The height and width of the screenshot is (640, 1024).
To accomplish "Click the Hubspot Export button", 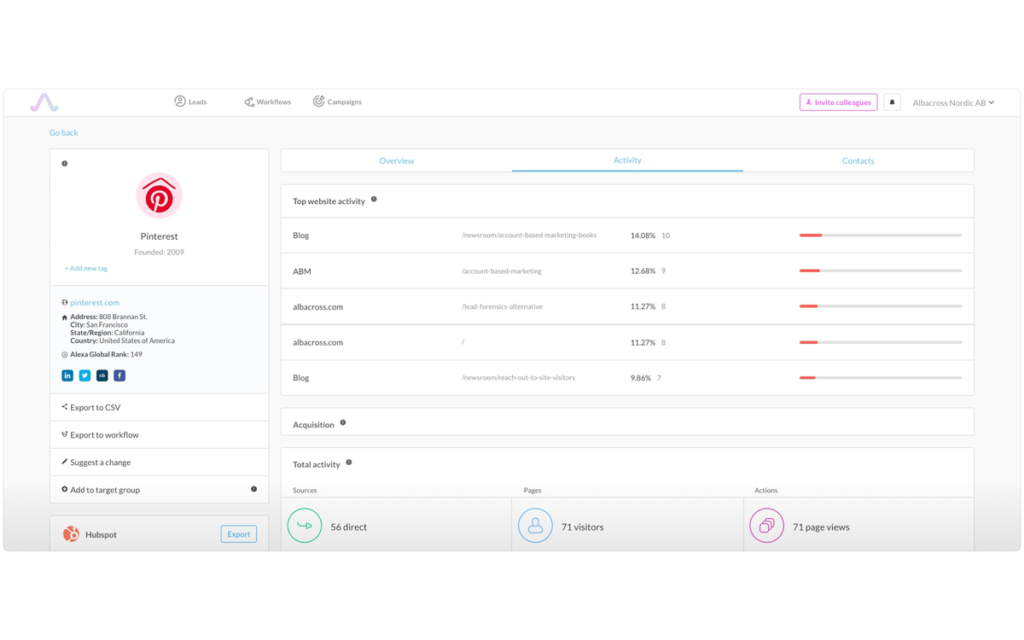I will pos(238,534).
